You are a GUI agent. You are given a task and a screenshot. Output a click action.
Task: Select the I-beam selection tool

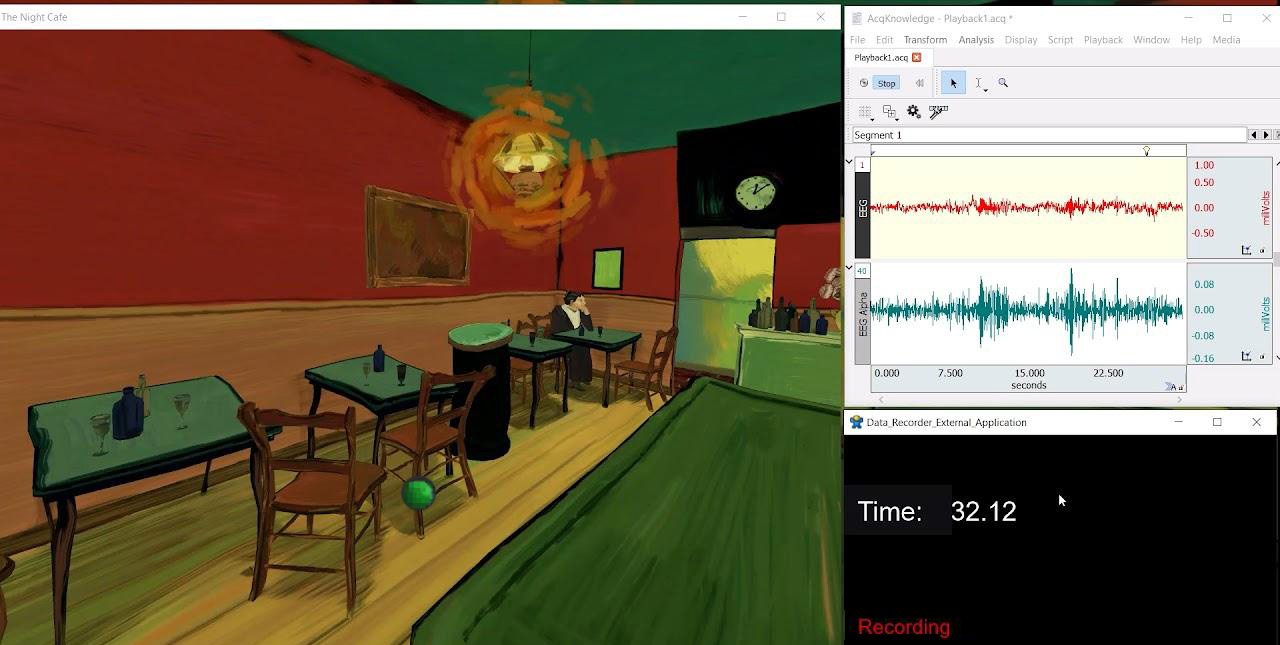[x=979, y=84]
